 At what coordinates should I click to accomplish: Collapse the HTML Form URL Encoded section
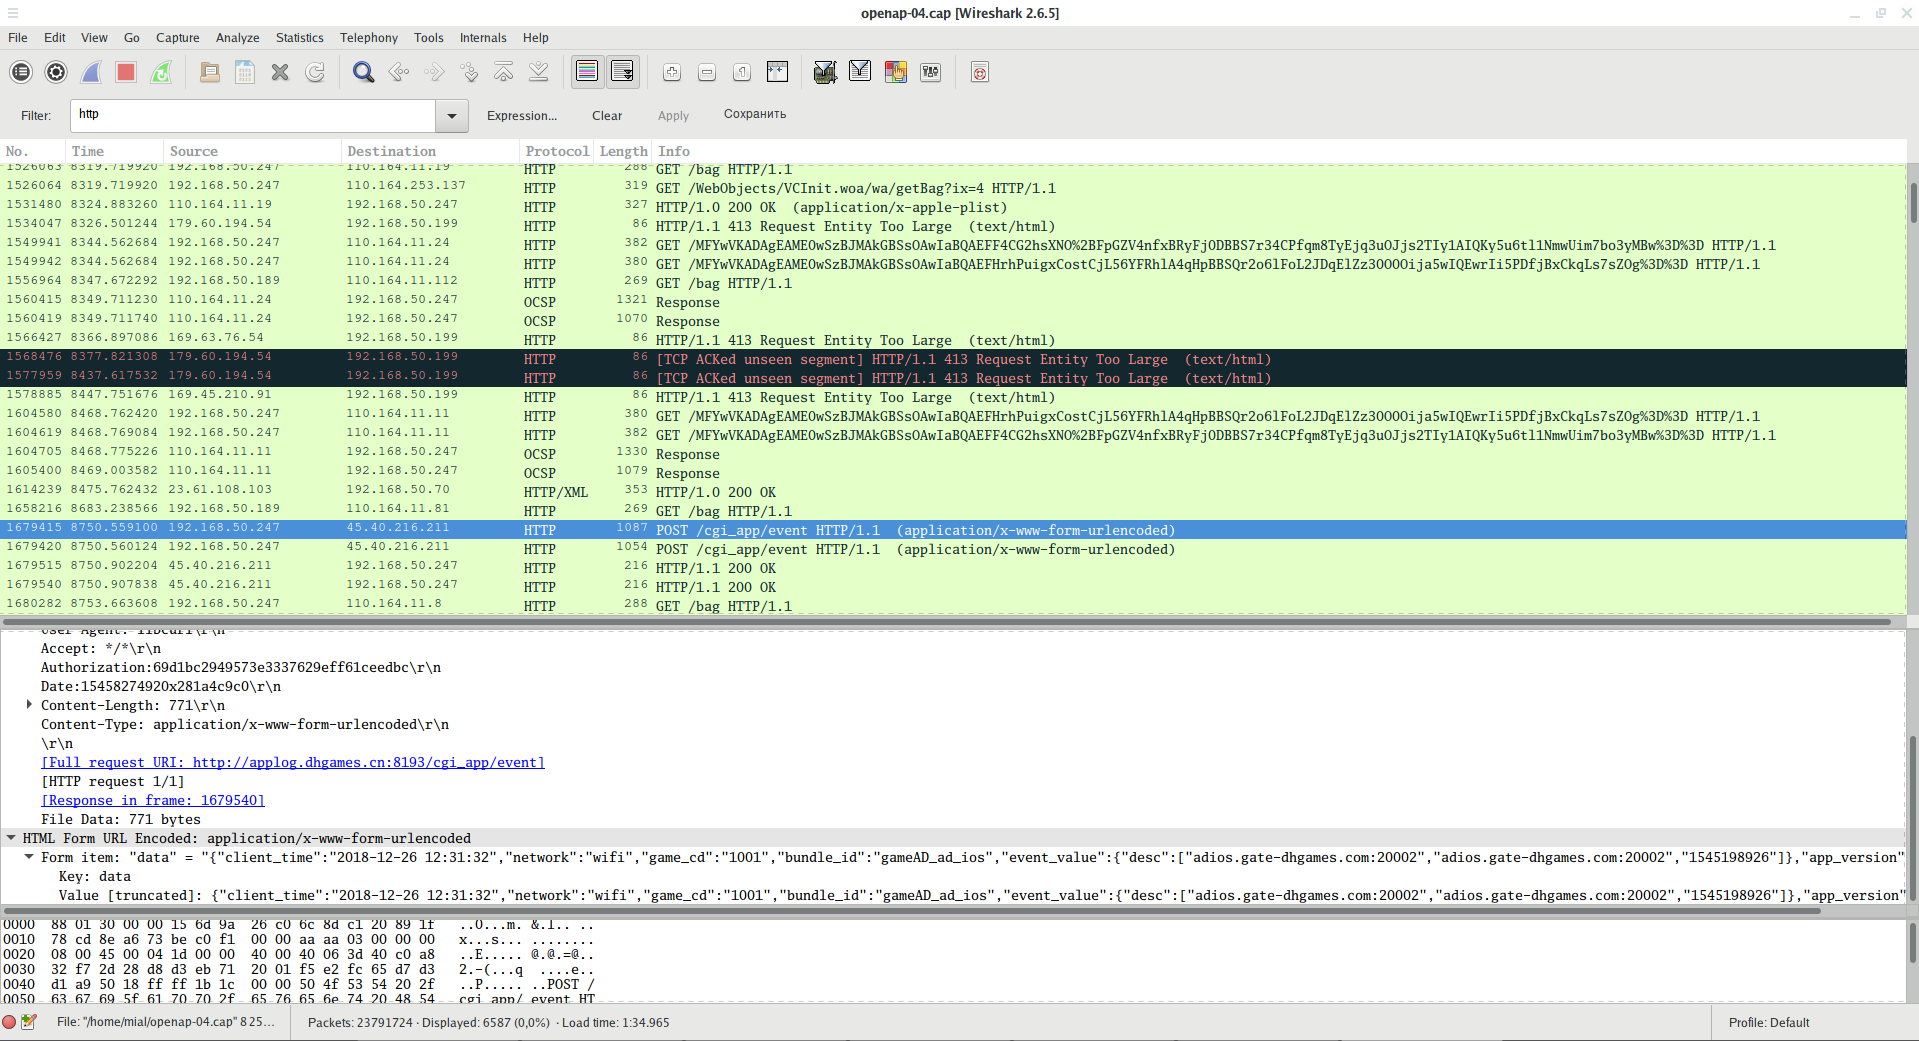[x=11, y=838]
